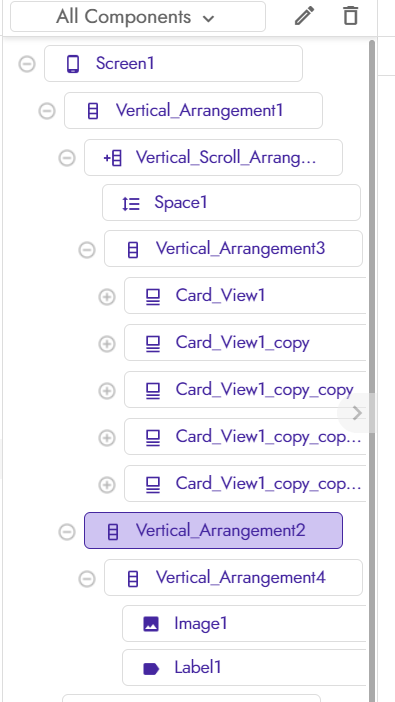Click the pencil rename icon
This screenshot has width=395, height=702.
(304, 16)
